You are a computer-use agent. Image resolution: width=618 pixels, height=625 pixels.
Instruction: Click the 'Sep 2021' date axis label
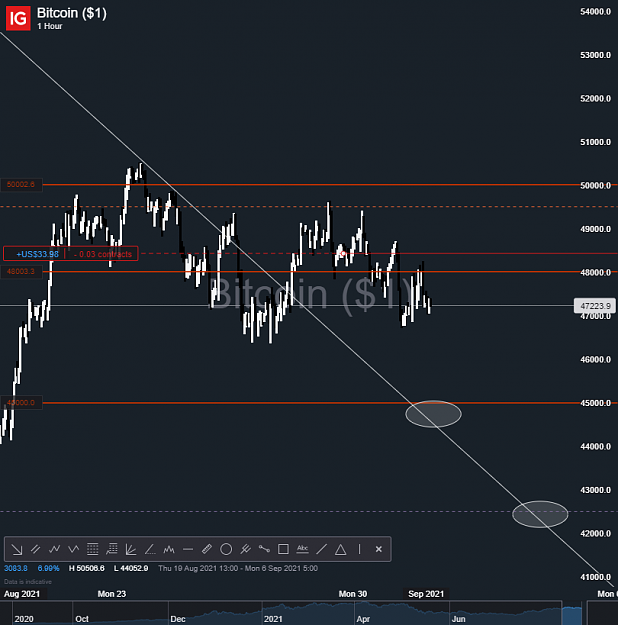(426, 594)
